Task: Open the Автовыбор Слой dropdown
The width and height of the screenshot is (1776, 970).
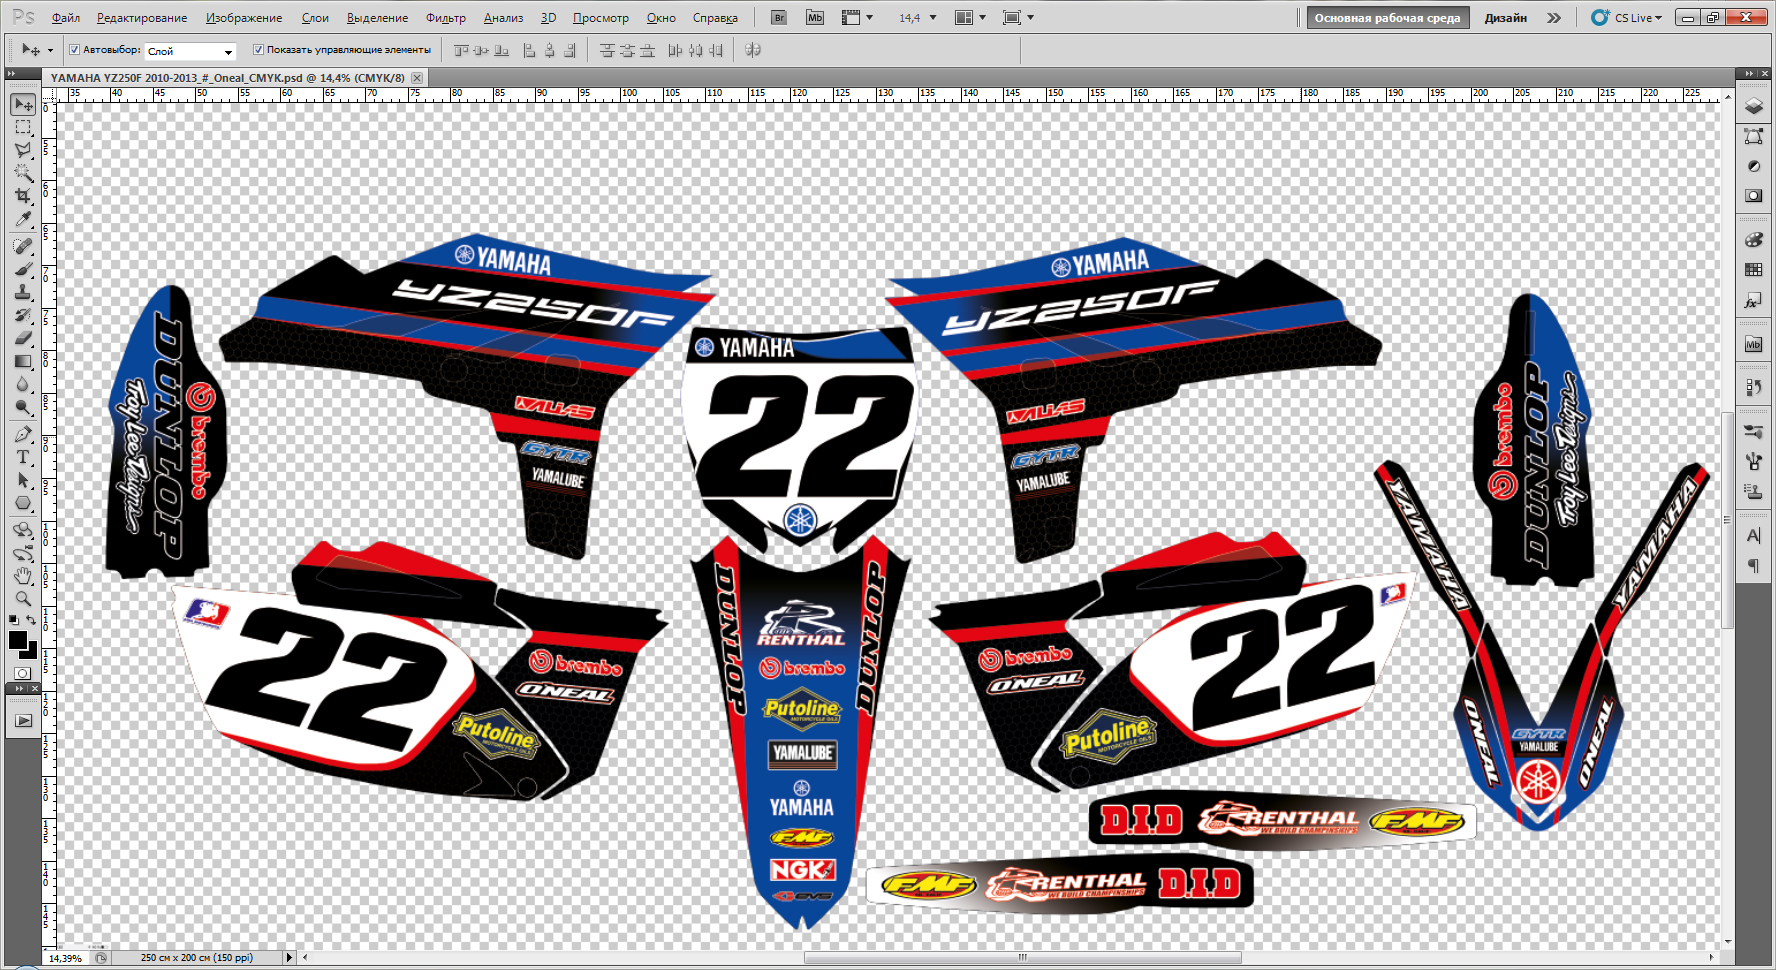Action: (x=190, y=51)
